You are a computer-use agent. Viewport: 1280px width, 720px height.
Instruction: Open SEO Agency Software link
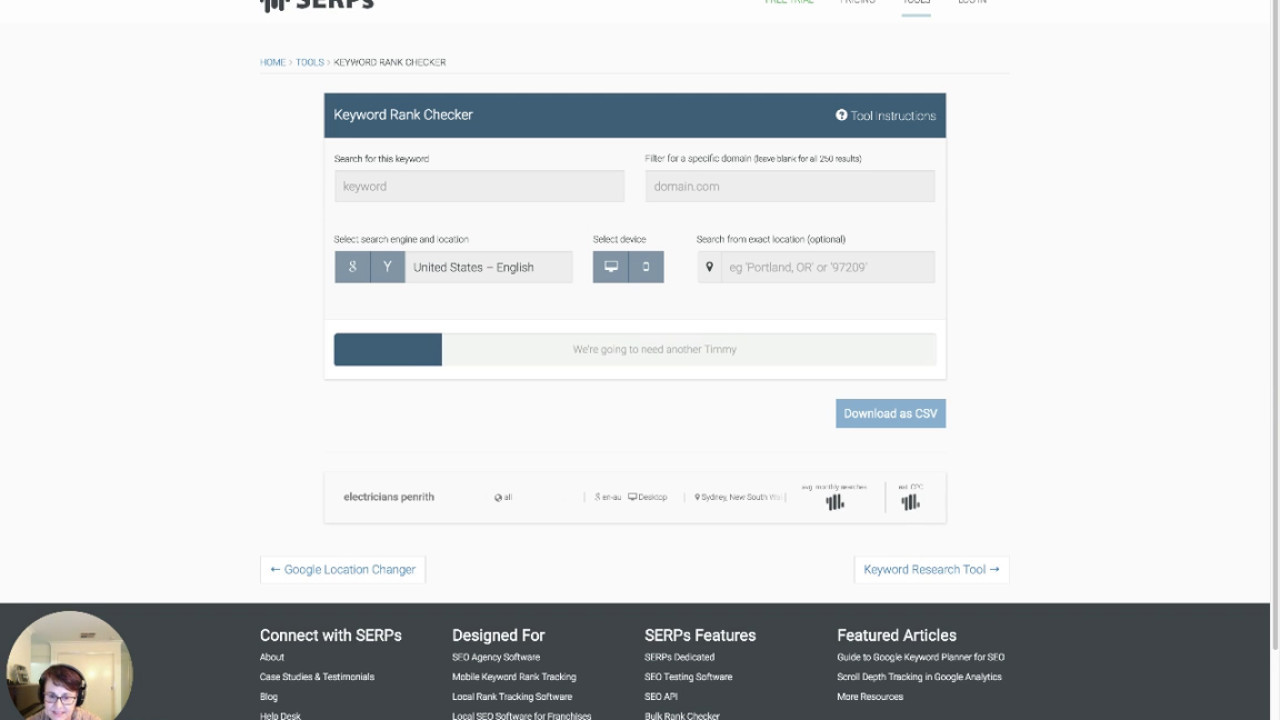[496, 657]
